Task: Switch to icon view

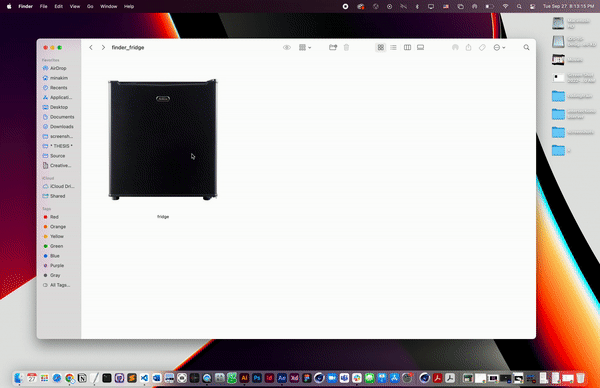Action: tap(380, 47)
